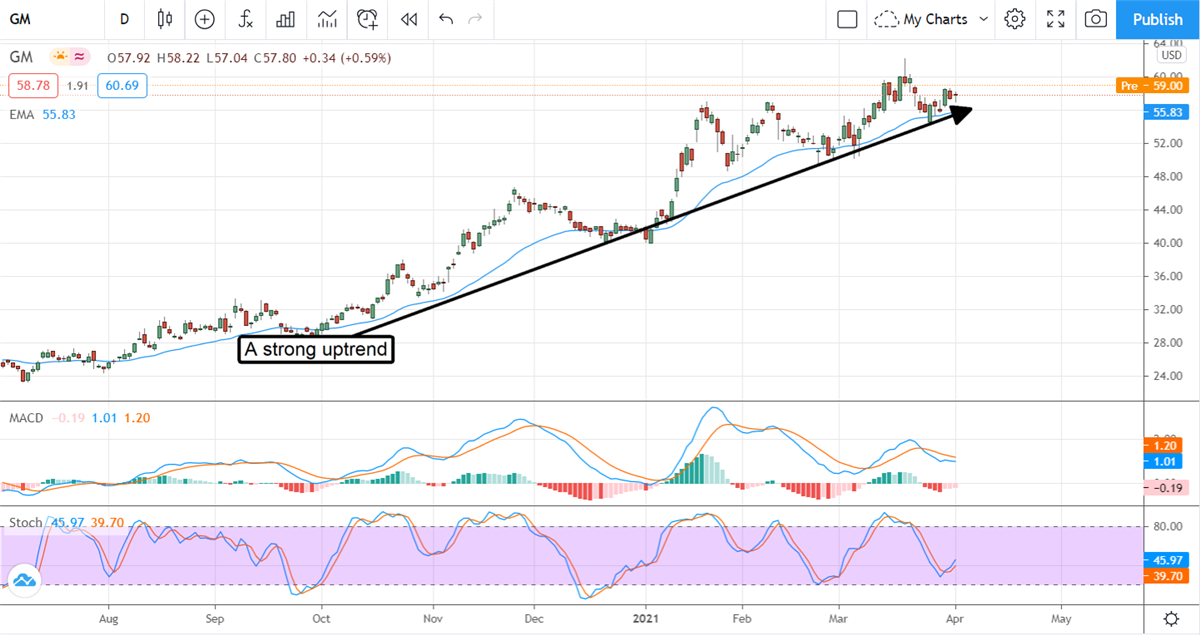Screen dimensions: 1200x635
Task: Expand the My Charts dropdown arrow
Action: pos(984,19)
